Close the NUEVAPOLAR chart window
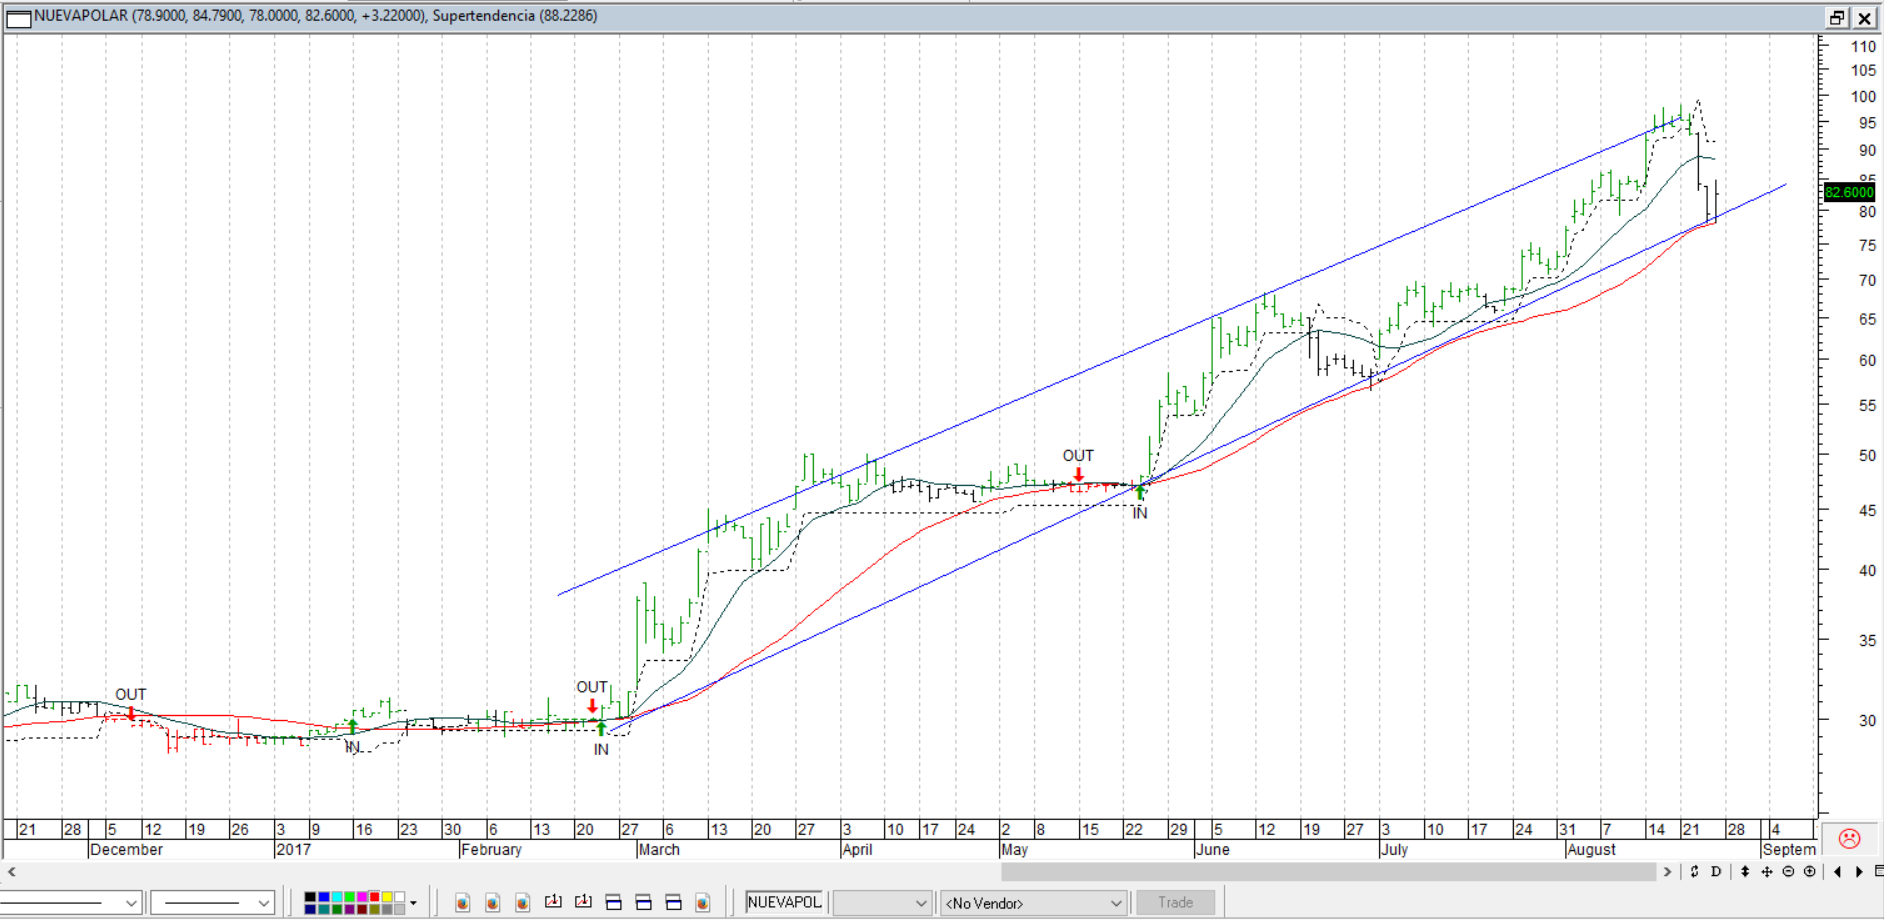The image size is (1884, 920). (x=1865, y=18)
